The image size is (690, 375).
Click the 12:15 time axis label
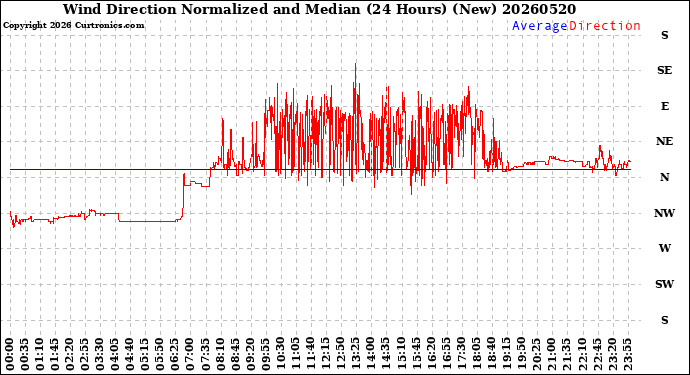(x=327, y=354)
